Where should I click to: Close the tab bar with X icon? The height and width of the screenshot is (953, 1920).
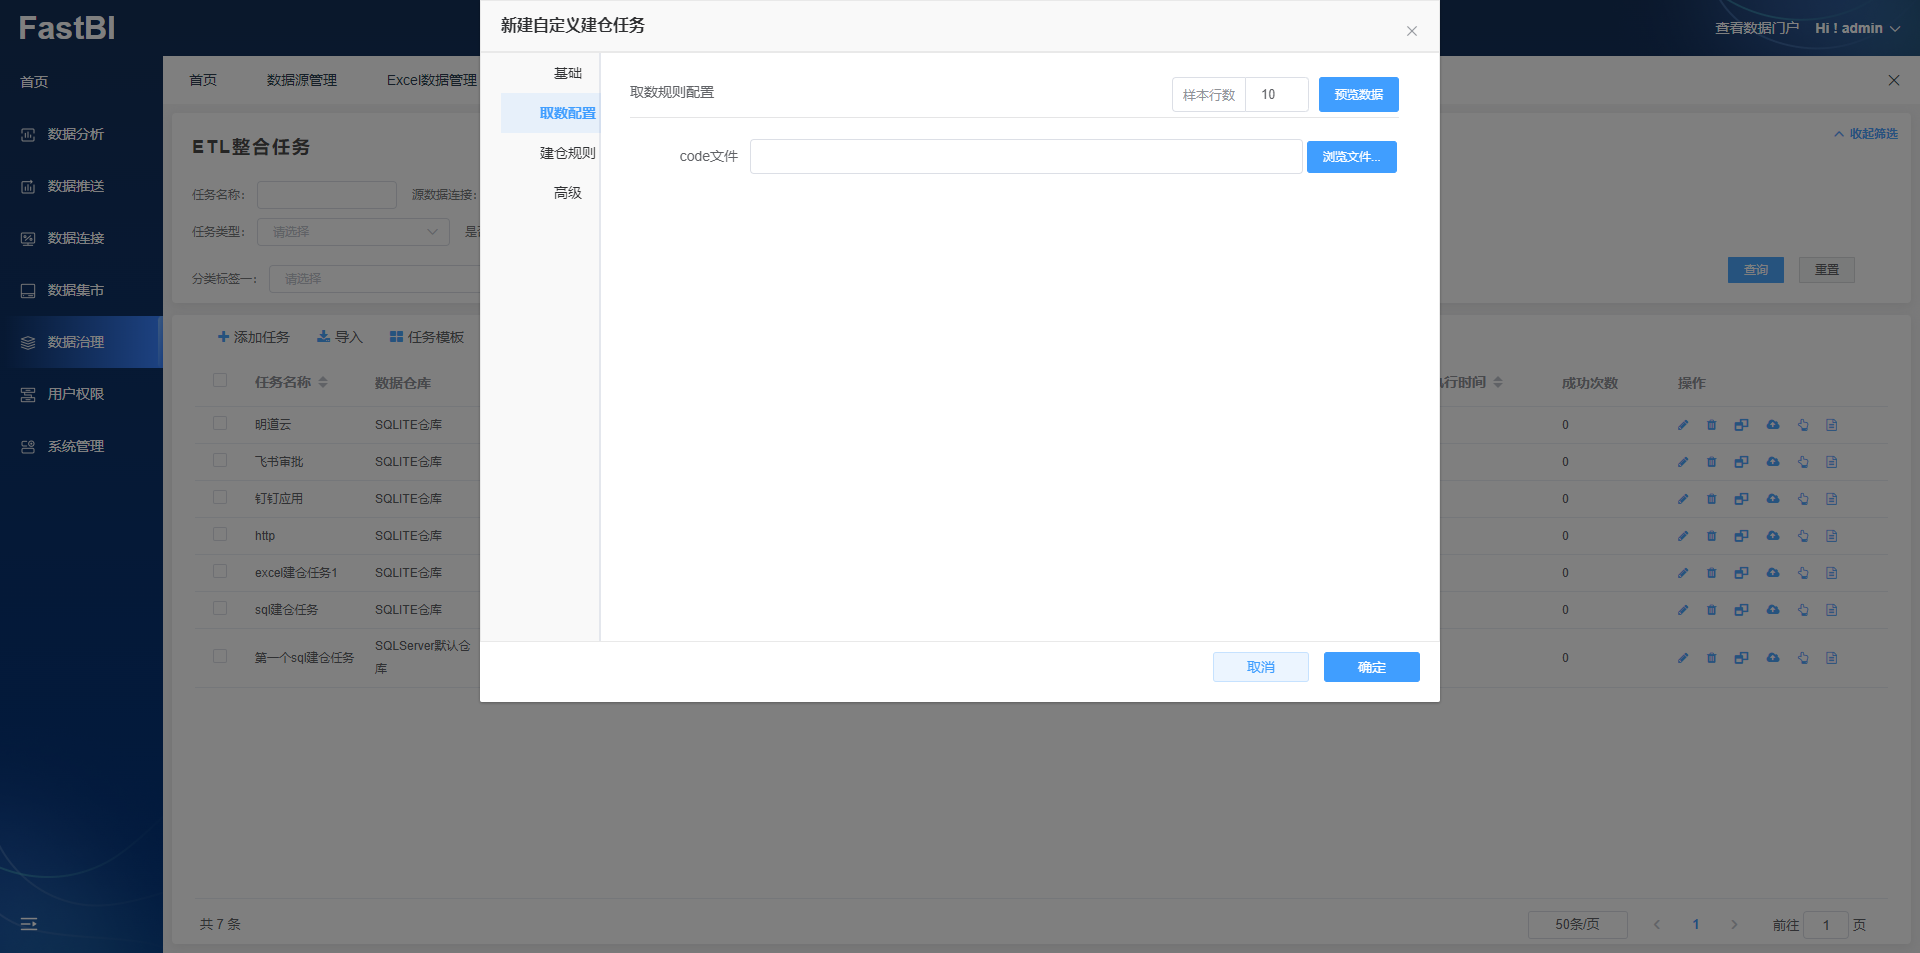coord(1893,80)
